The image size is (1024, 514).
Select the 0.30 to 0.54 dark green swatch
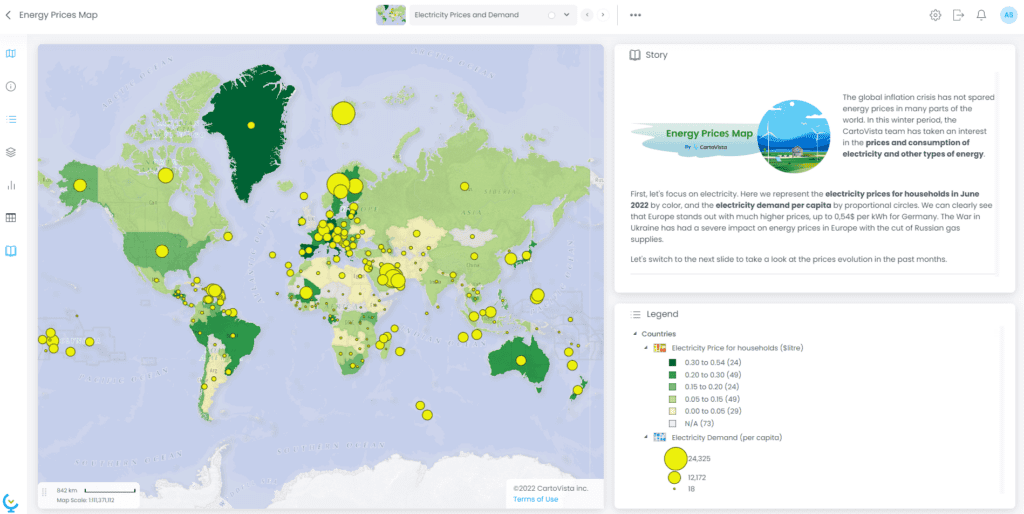[672, 362]
